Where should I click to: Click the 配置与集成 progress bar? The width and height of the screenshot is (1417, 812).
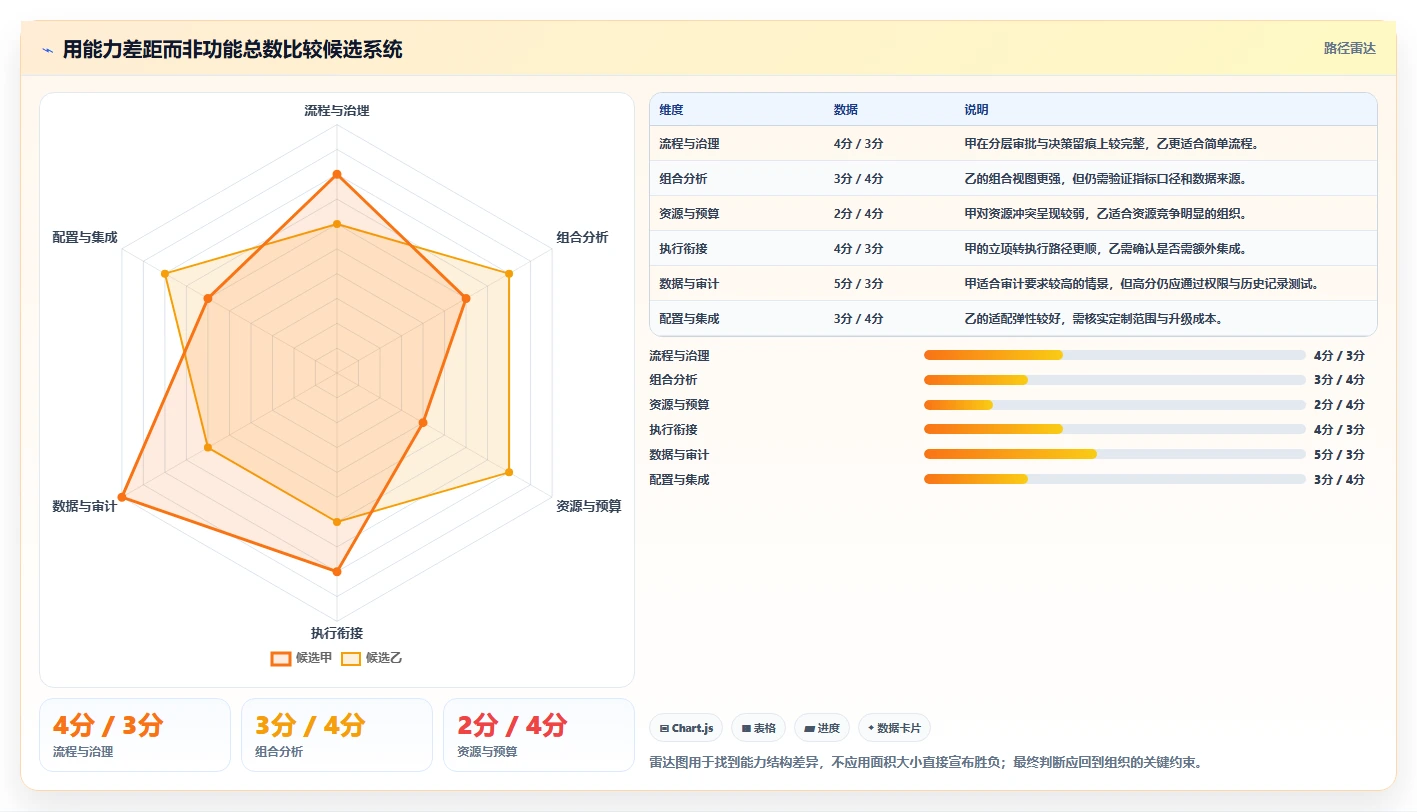1115,479
